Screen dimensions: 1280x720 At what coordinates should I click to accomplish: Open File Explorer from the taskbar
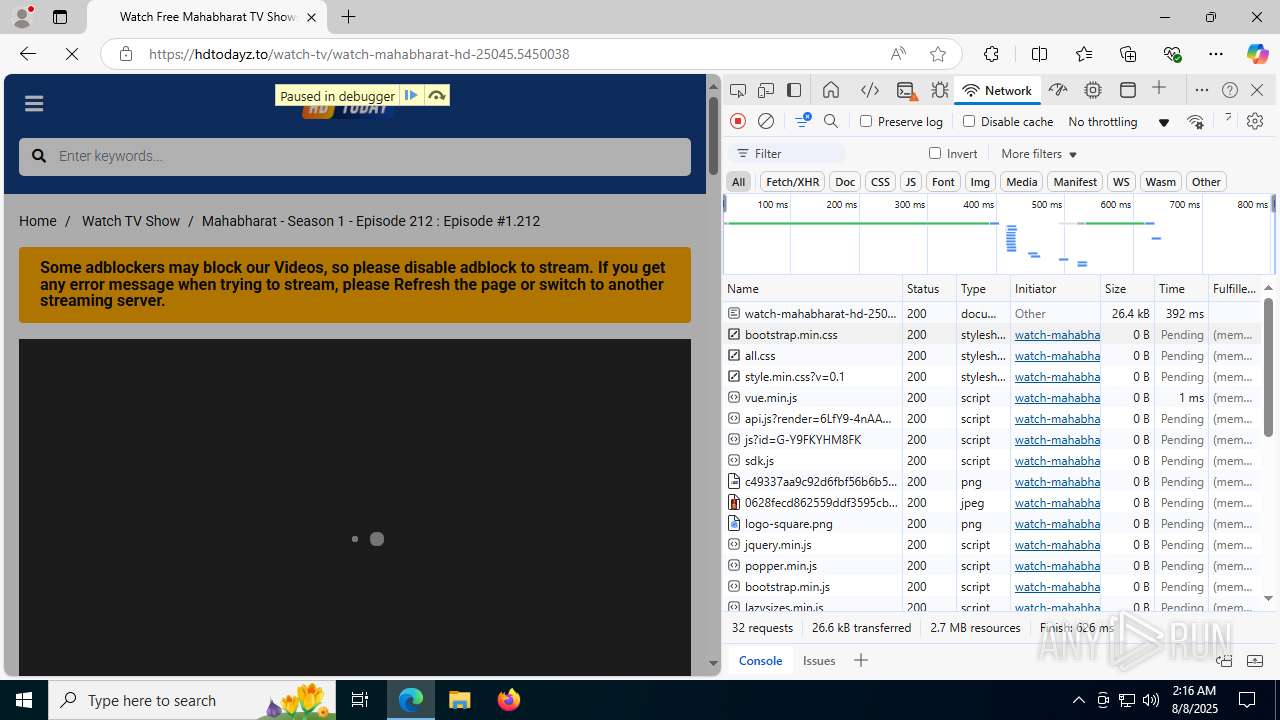460,700
